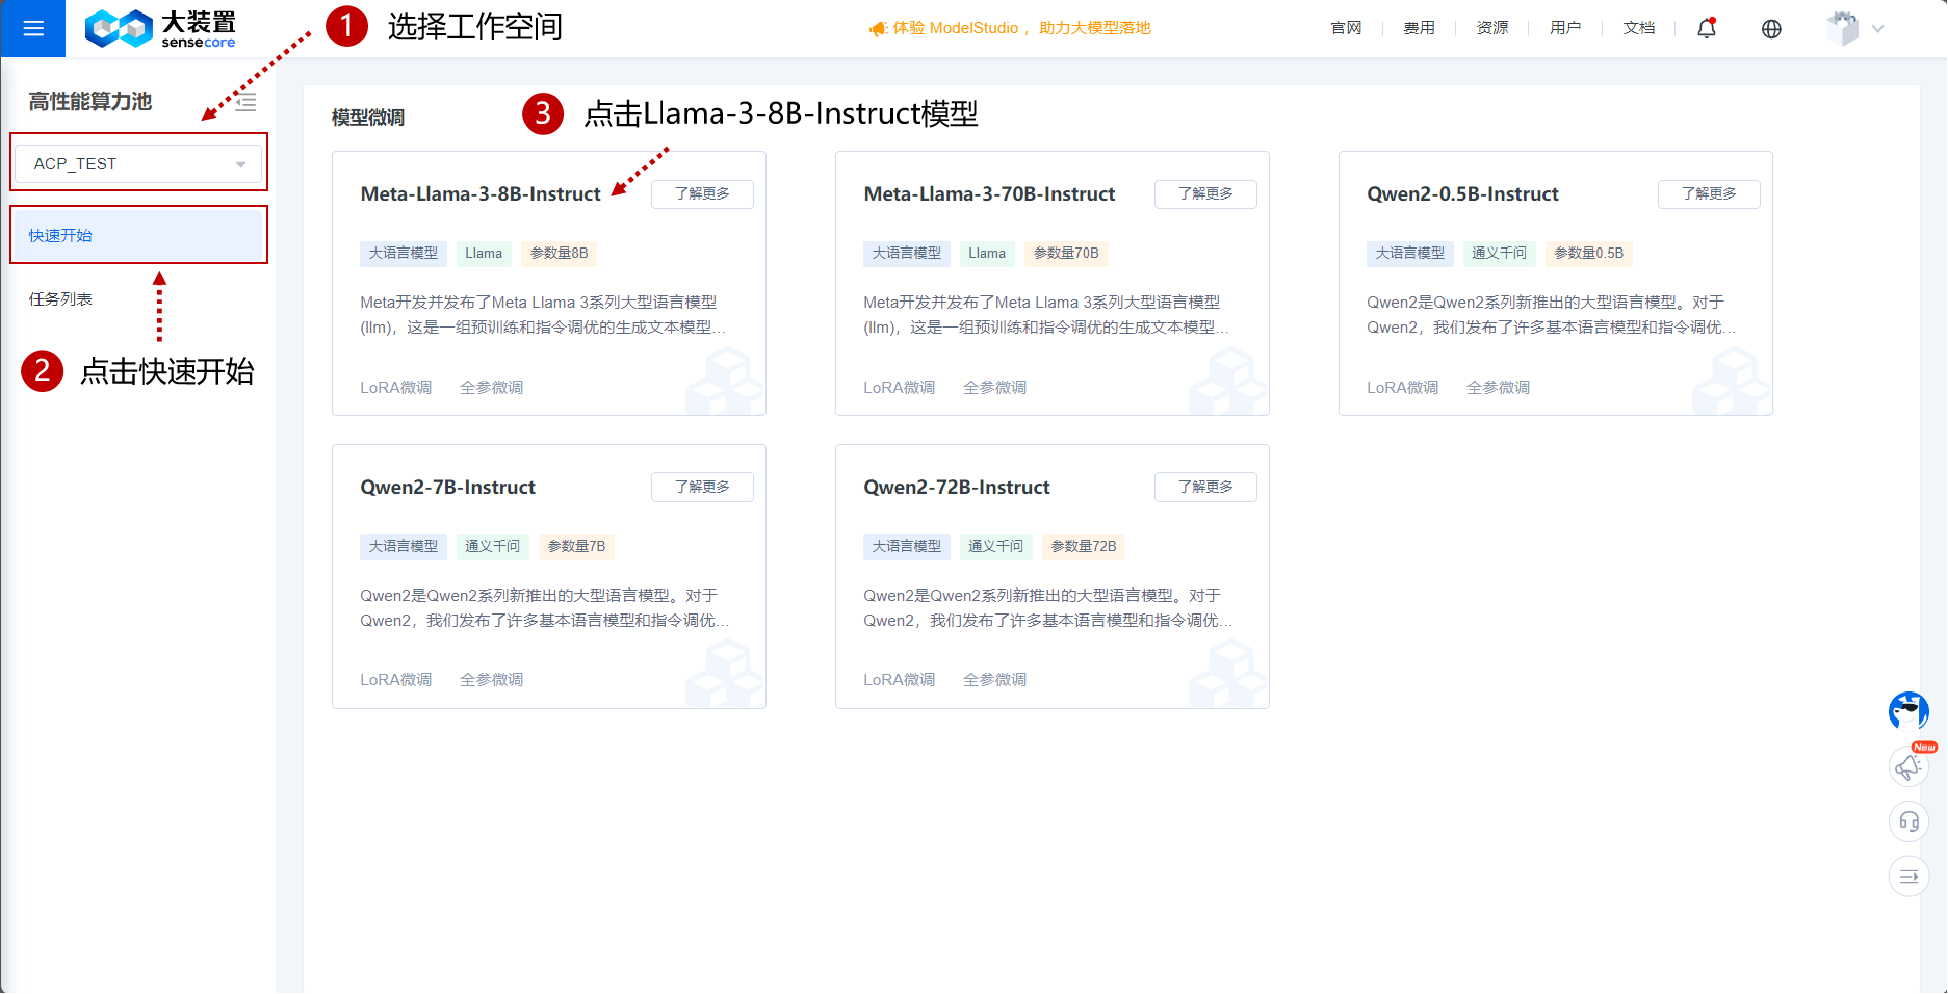Click the 高性能算力池 sidebar title

[90, 102]
